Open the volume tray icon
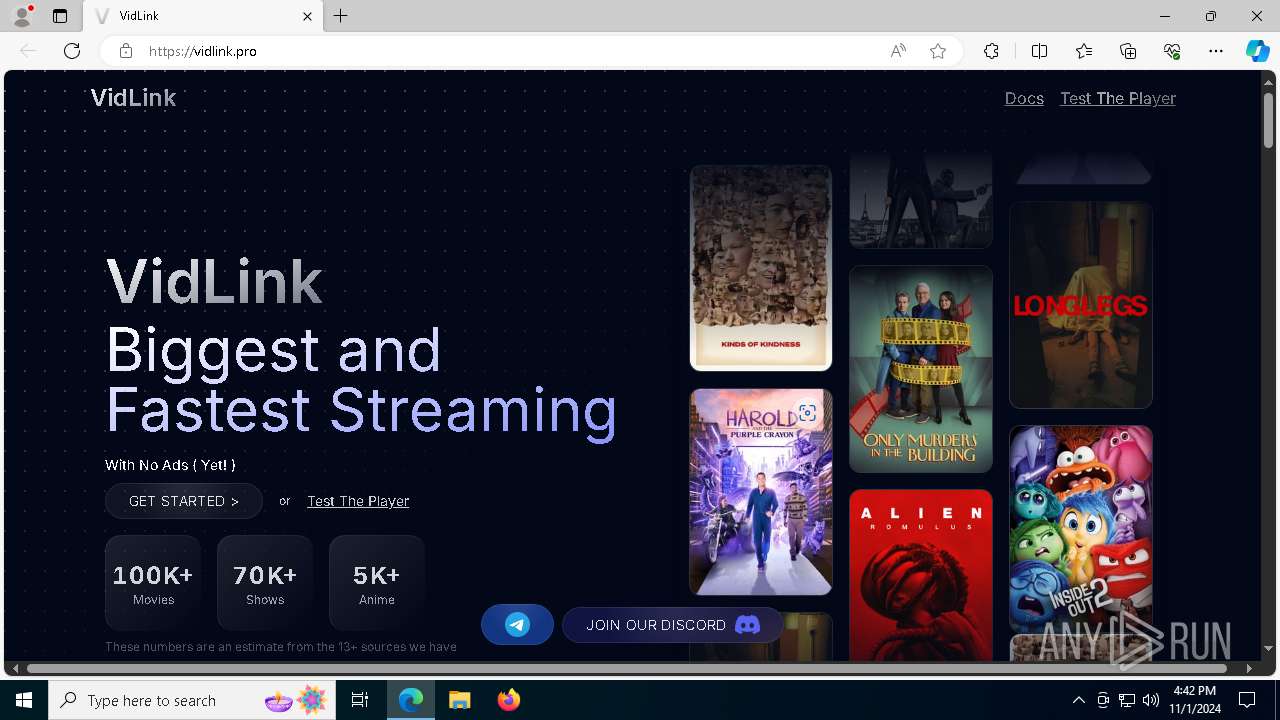Image resolution: width=1280 pixels, height=720 pixels. (1151, 700)
